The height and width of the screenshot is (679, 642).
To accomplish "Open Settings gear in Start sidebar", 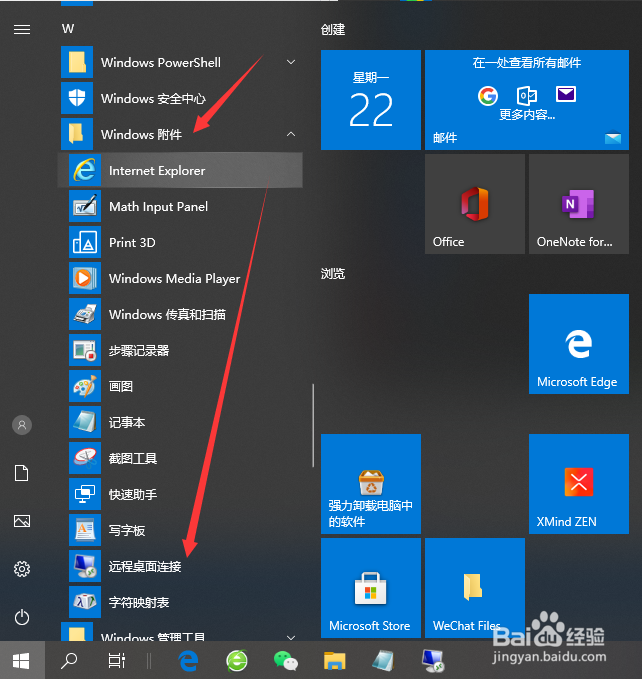I will [22, 569].
